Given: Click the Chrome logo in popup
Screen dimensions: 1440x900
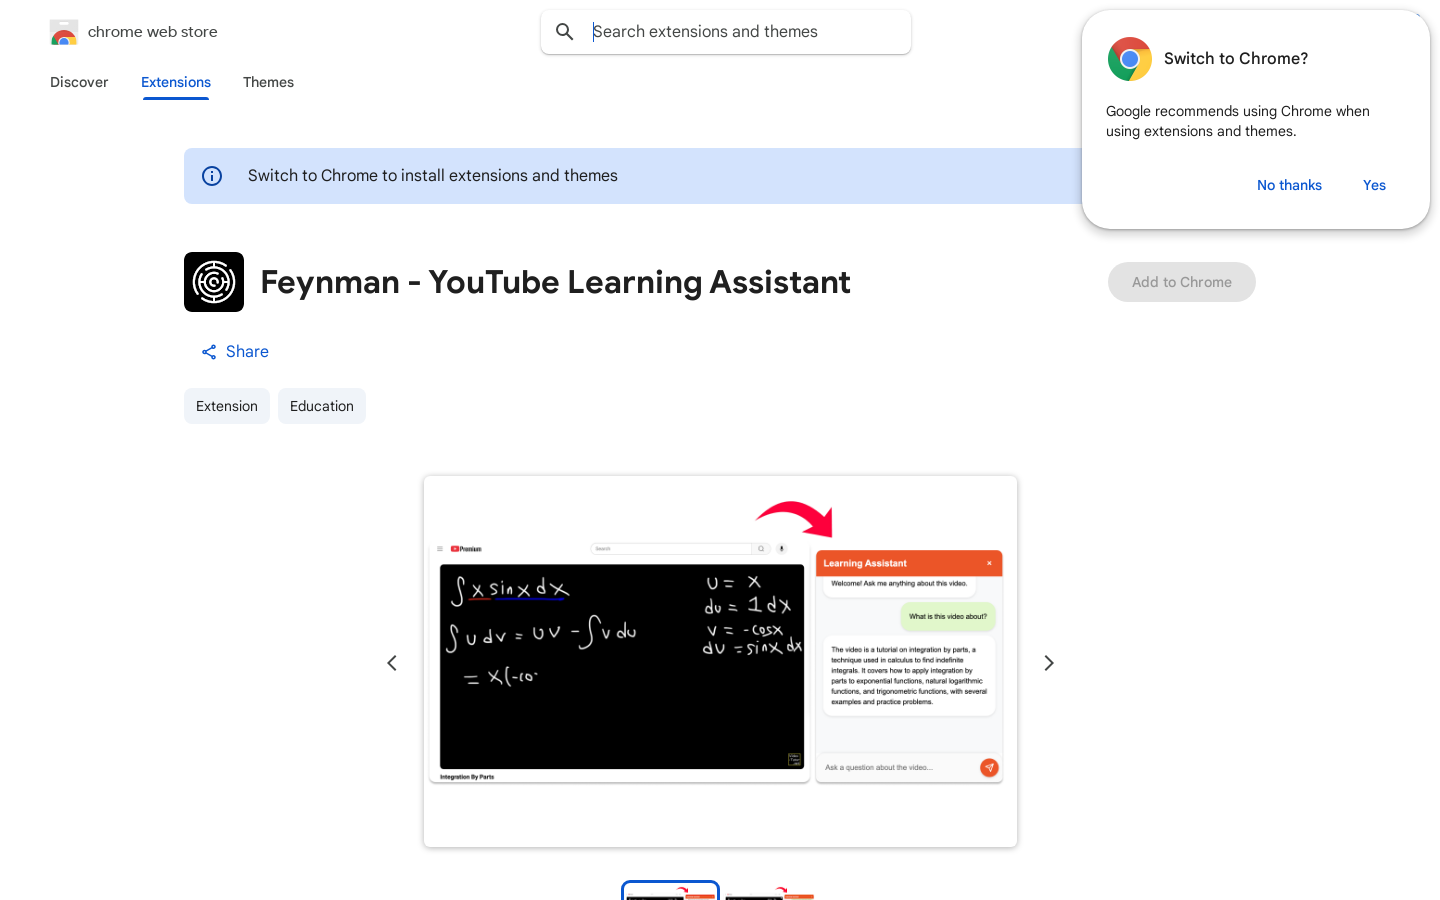Looking at the screenshot, I should pos(1130,59).
